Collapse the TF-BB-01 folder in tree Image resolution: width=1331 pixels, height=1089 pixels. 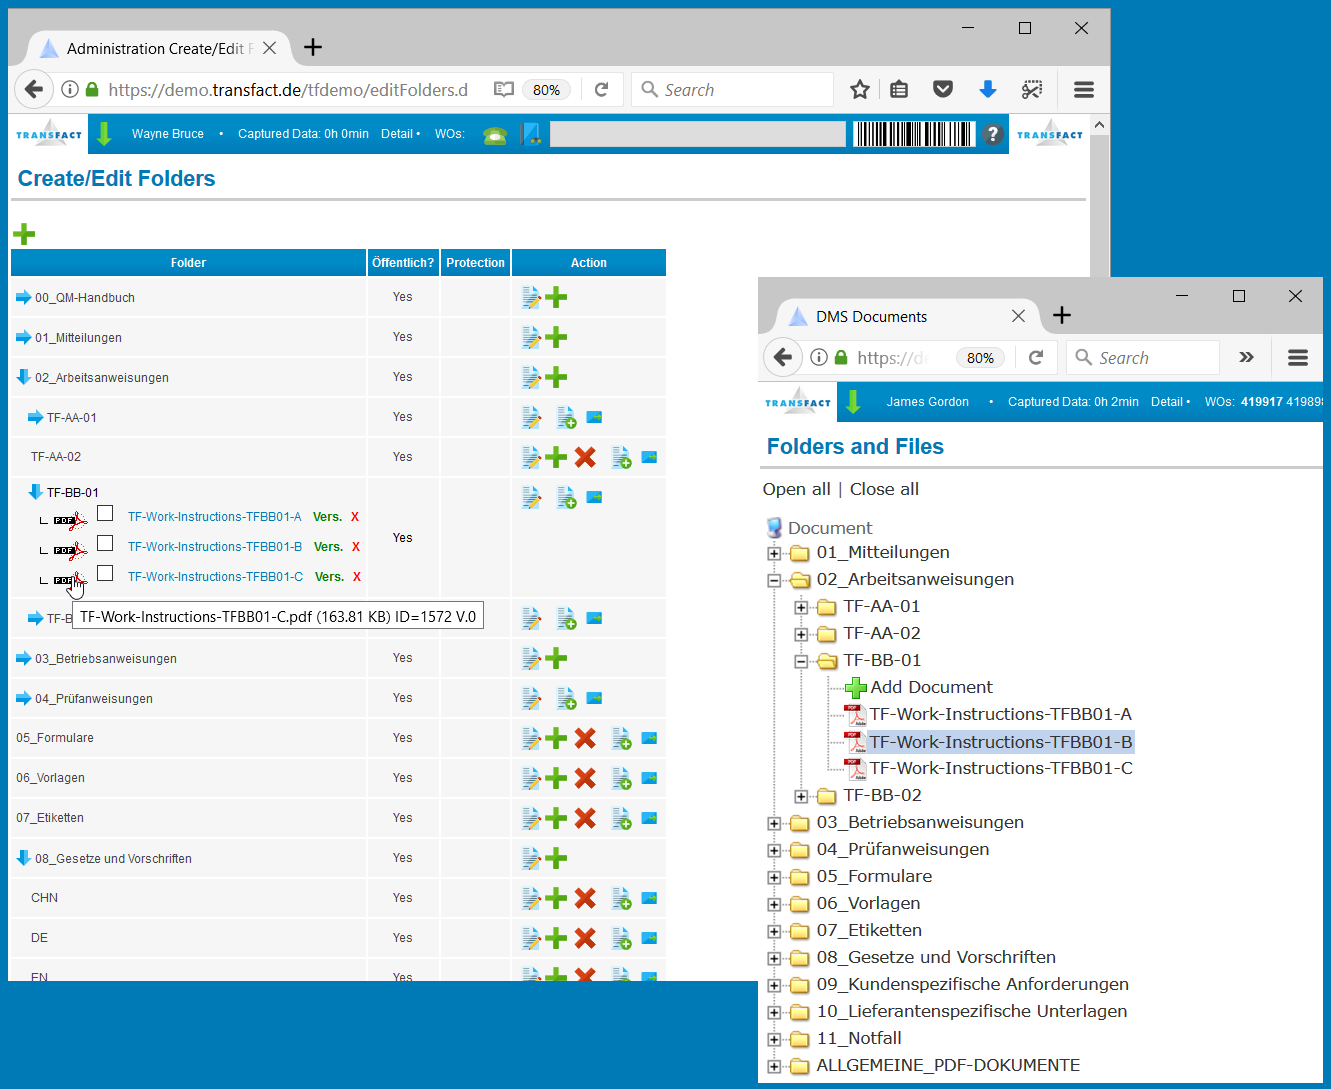[x=801, y=662]
